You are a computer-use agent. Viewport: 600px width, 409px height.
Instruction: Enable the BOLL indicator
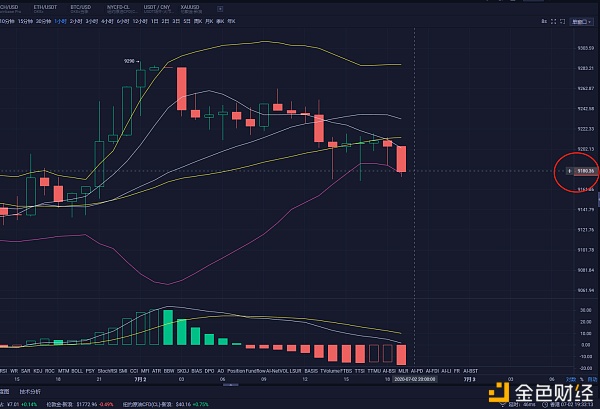[x=77, y=371]
